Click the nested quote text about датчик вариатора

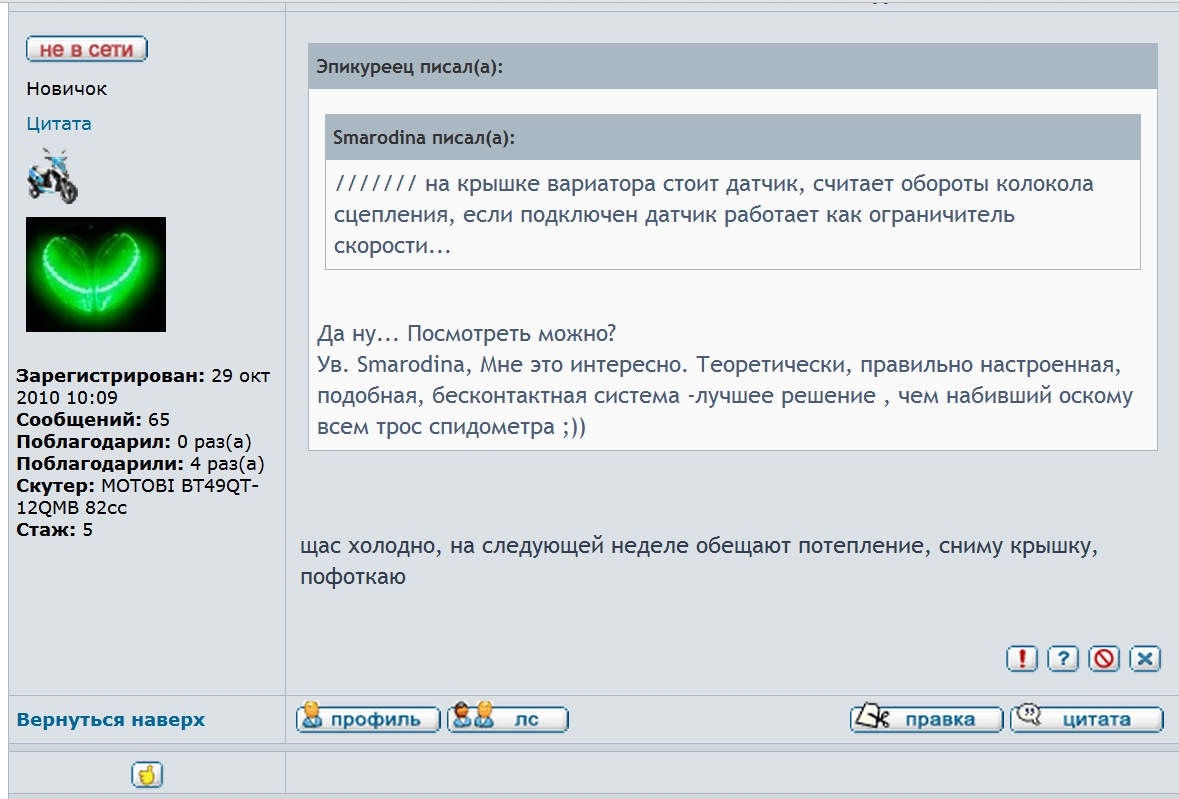(x=715, y=215)
